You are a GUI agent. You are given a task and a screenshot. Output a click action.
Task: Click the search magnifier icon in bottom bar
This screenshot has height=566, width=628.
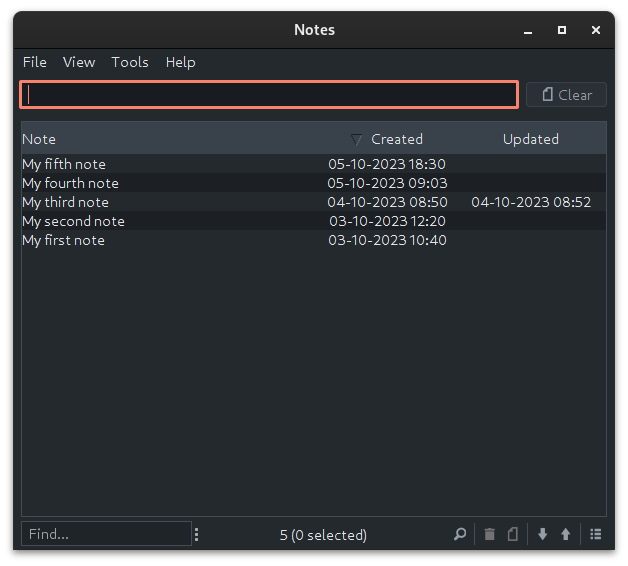pyautogui.click(x=460, y=534)
